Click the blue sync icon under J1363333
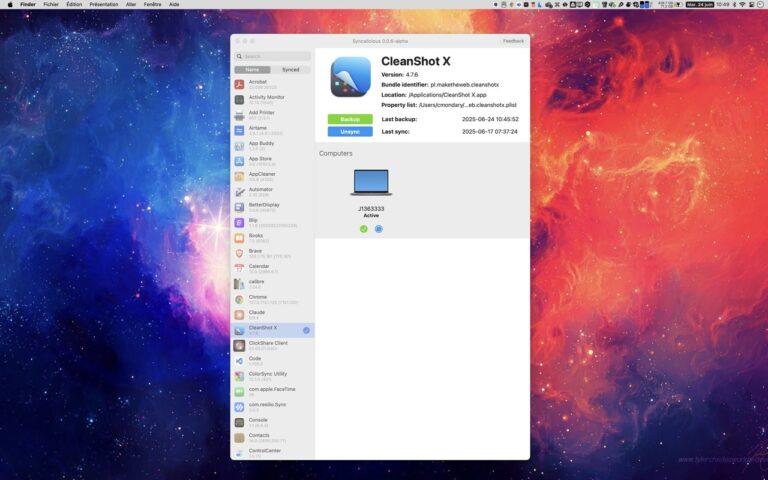This screenshot has width=768, height=480. [379, 229]
